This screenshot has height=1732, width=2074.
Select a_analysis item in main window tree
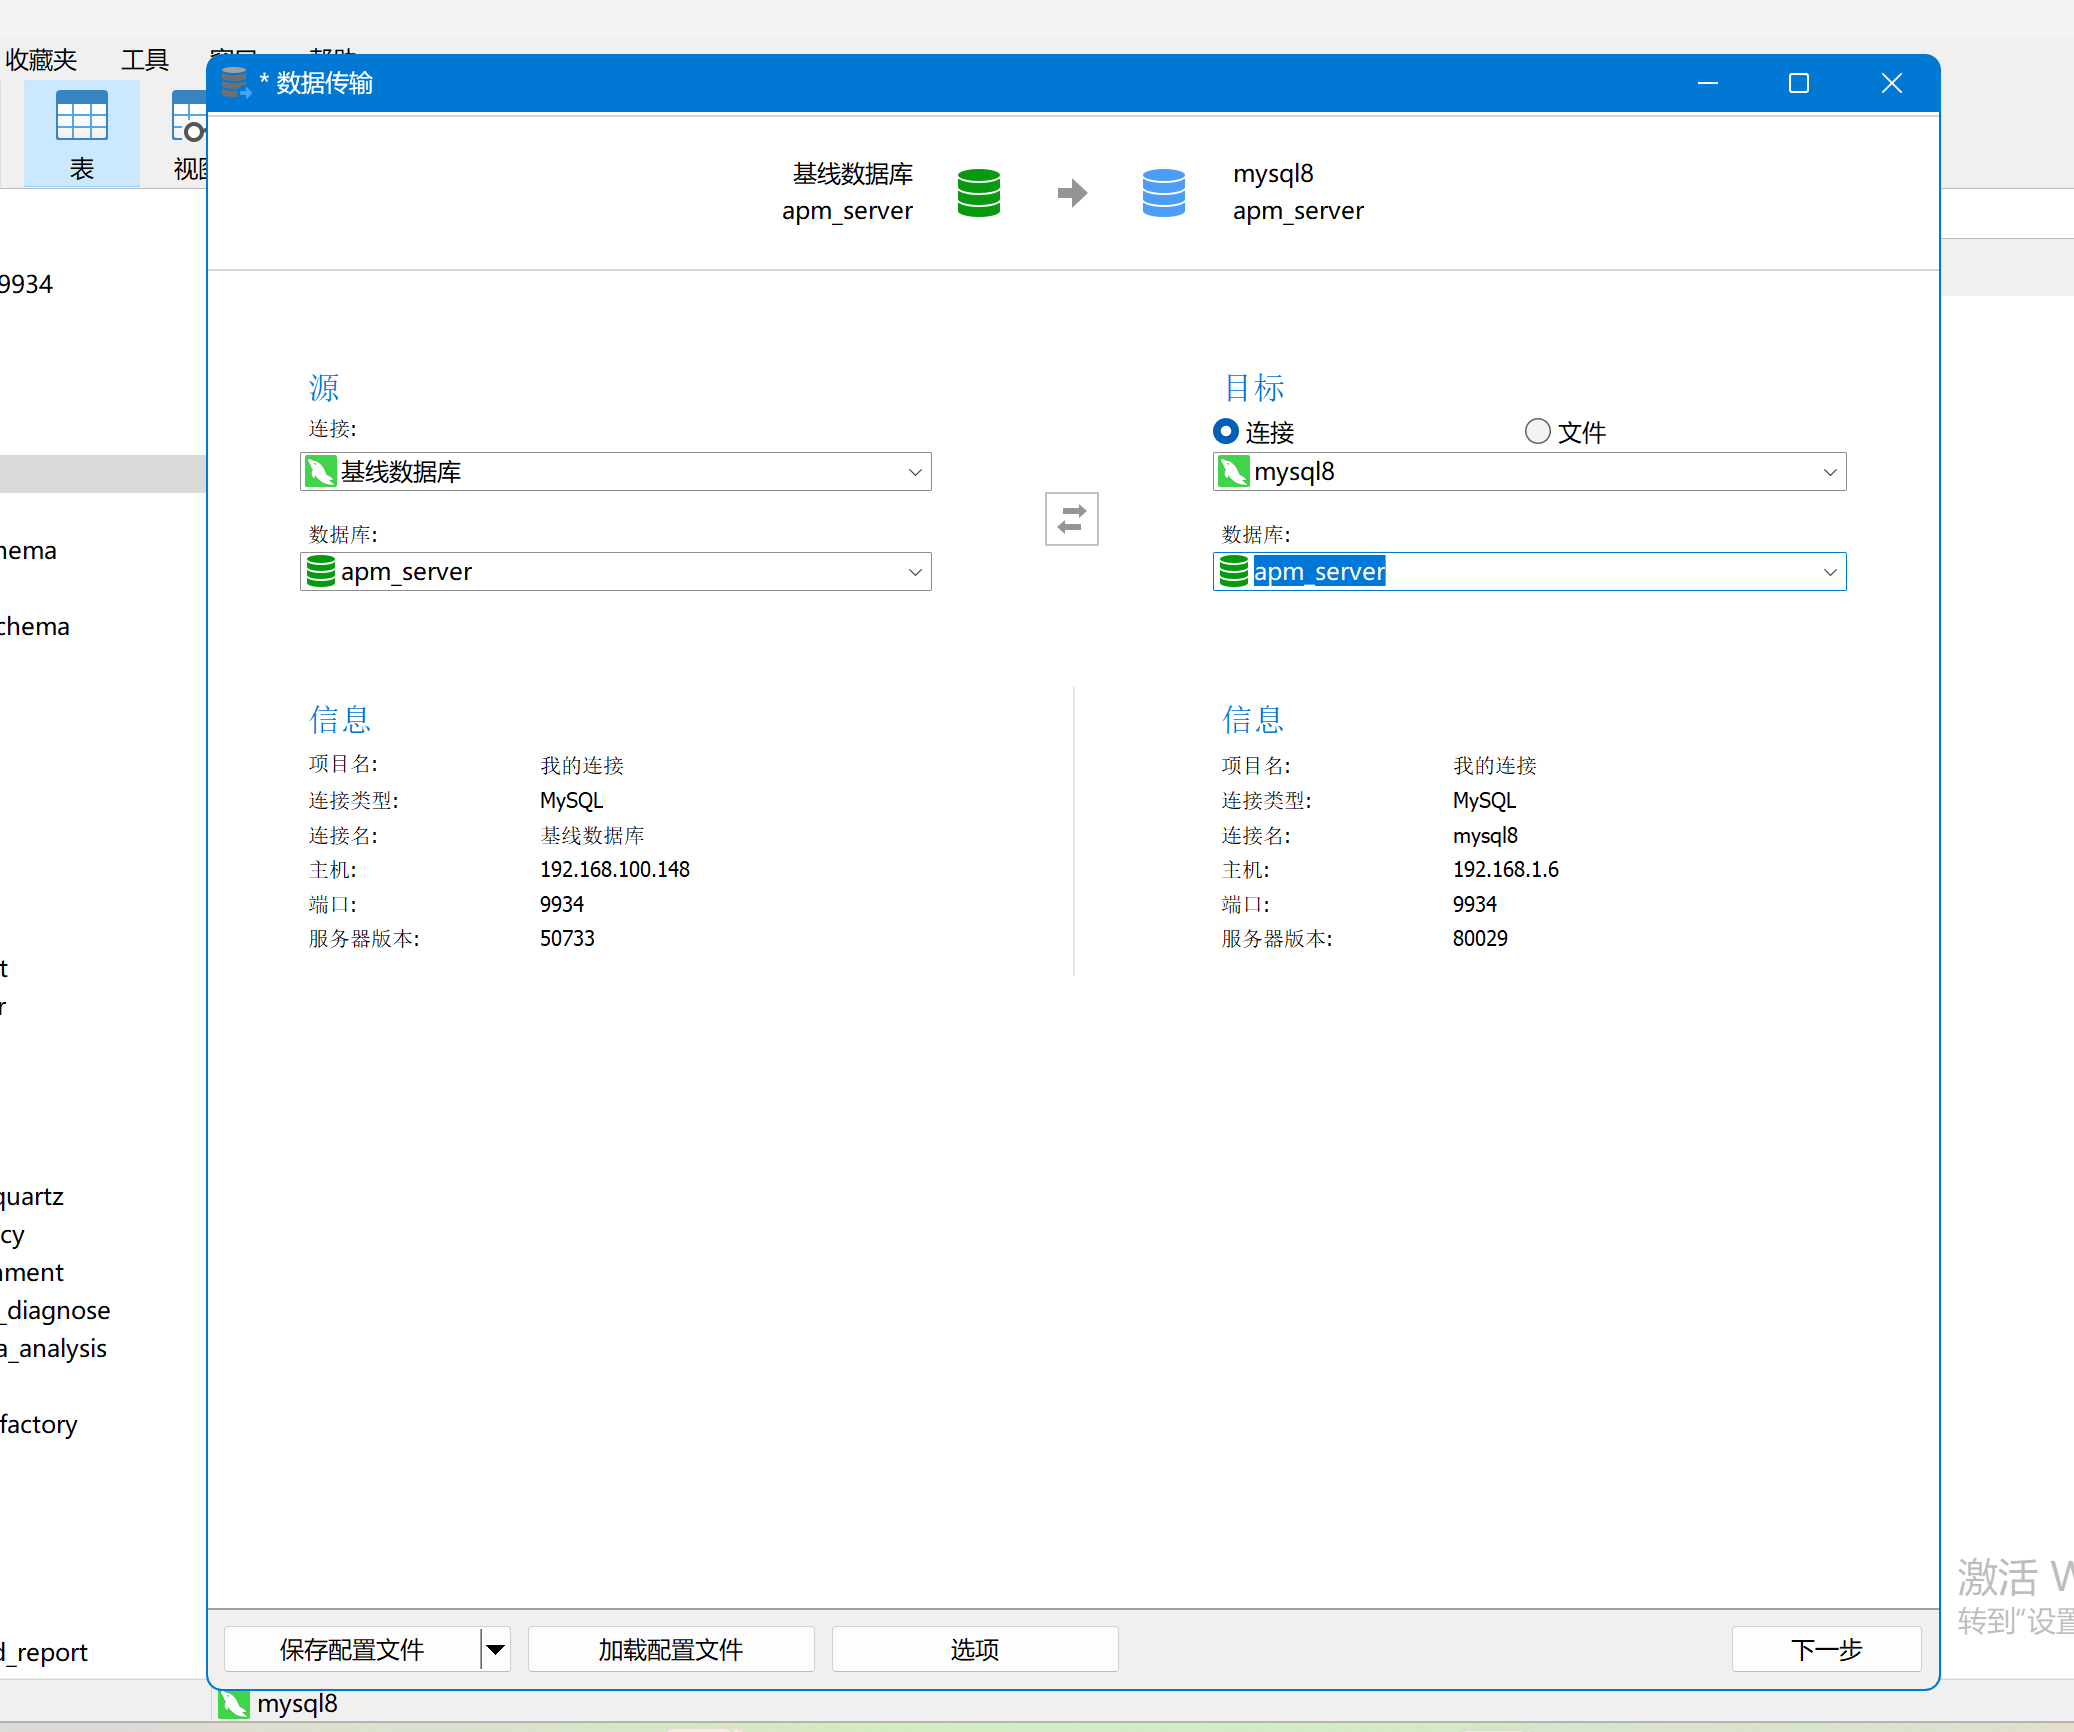tap(54, 1349)
